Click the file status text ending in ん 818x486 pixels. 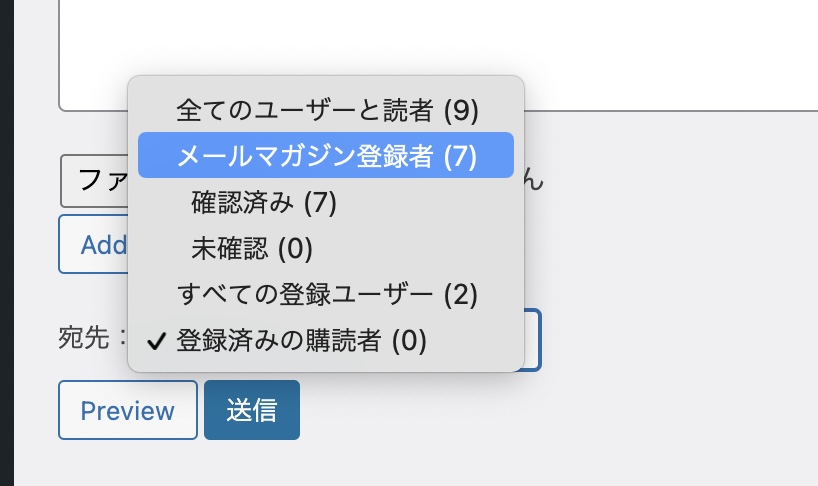535,181
